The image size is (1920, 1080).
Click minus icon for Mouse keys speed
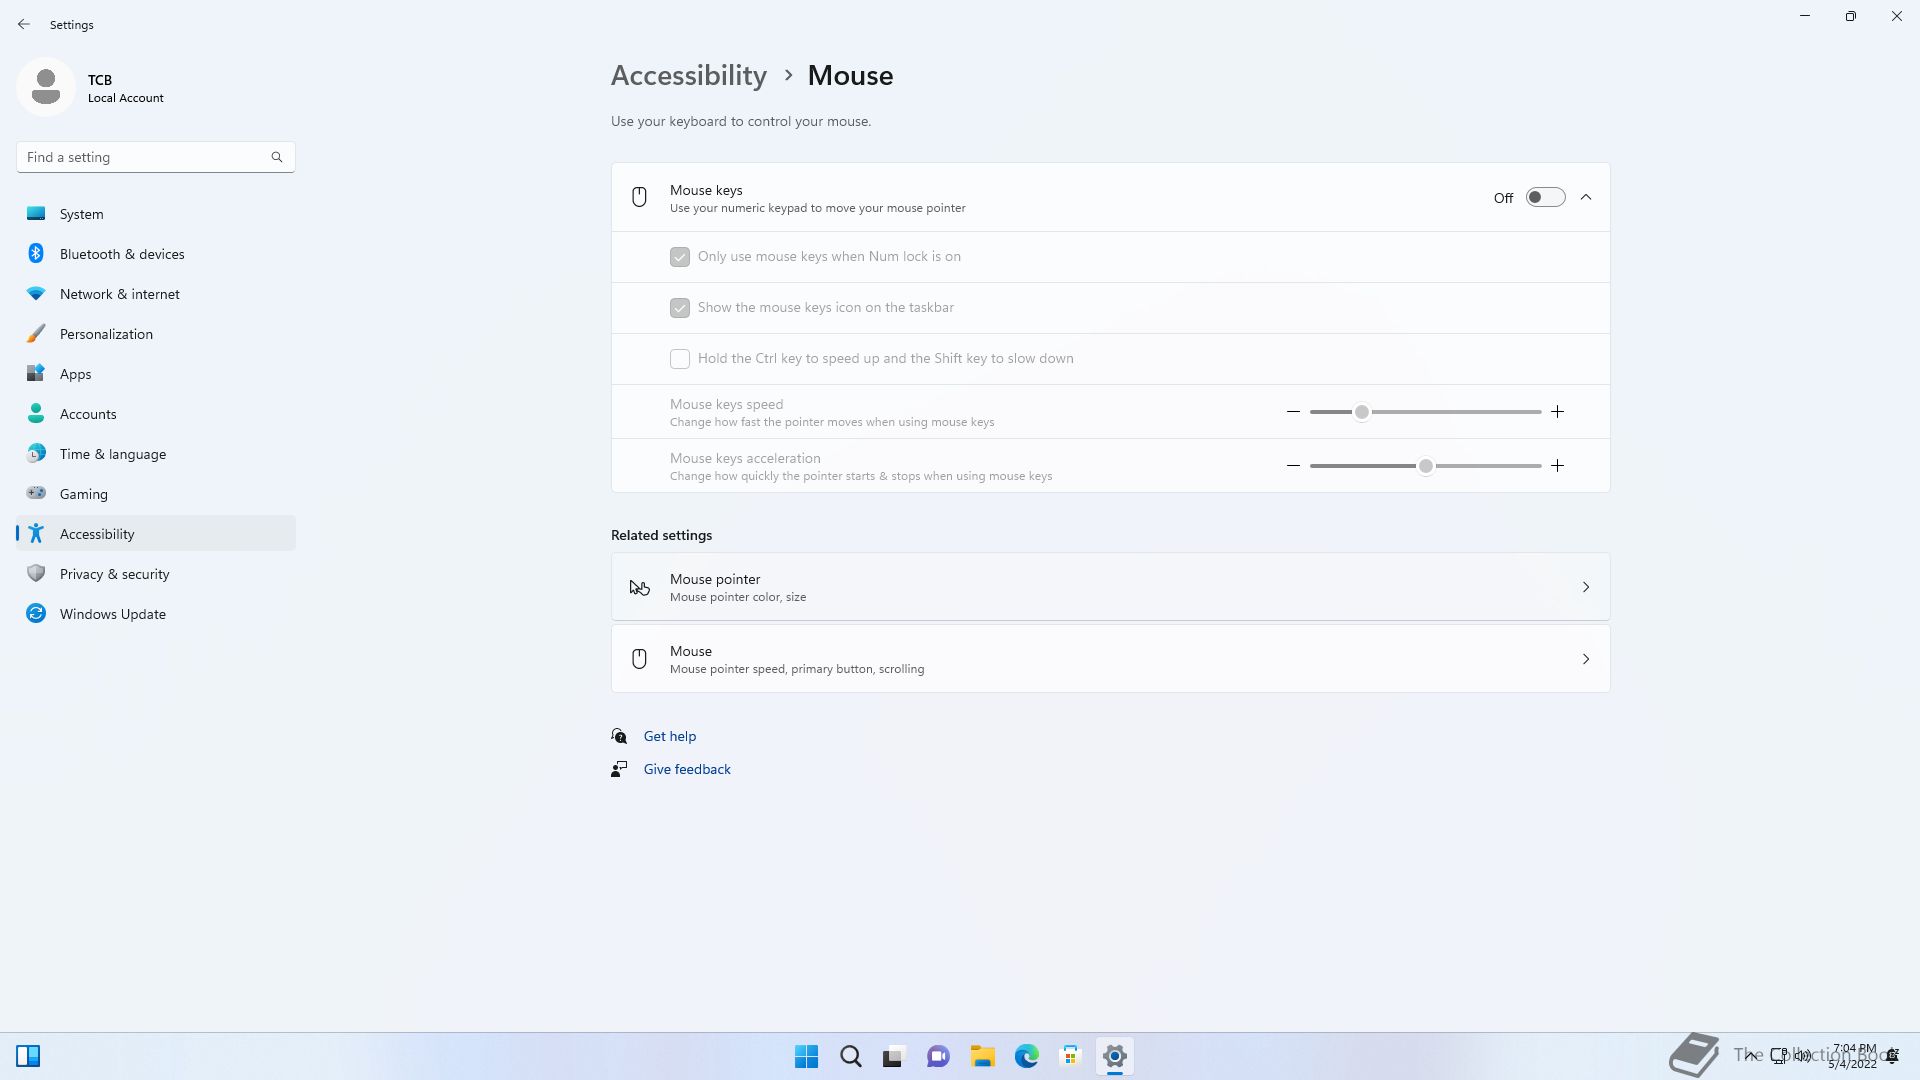tap(1293, 412)
